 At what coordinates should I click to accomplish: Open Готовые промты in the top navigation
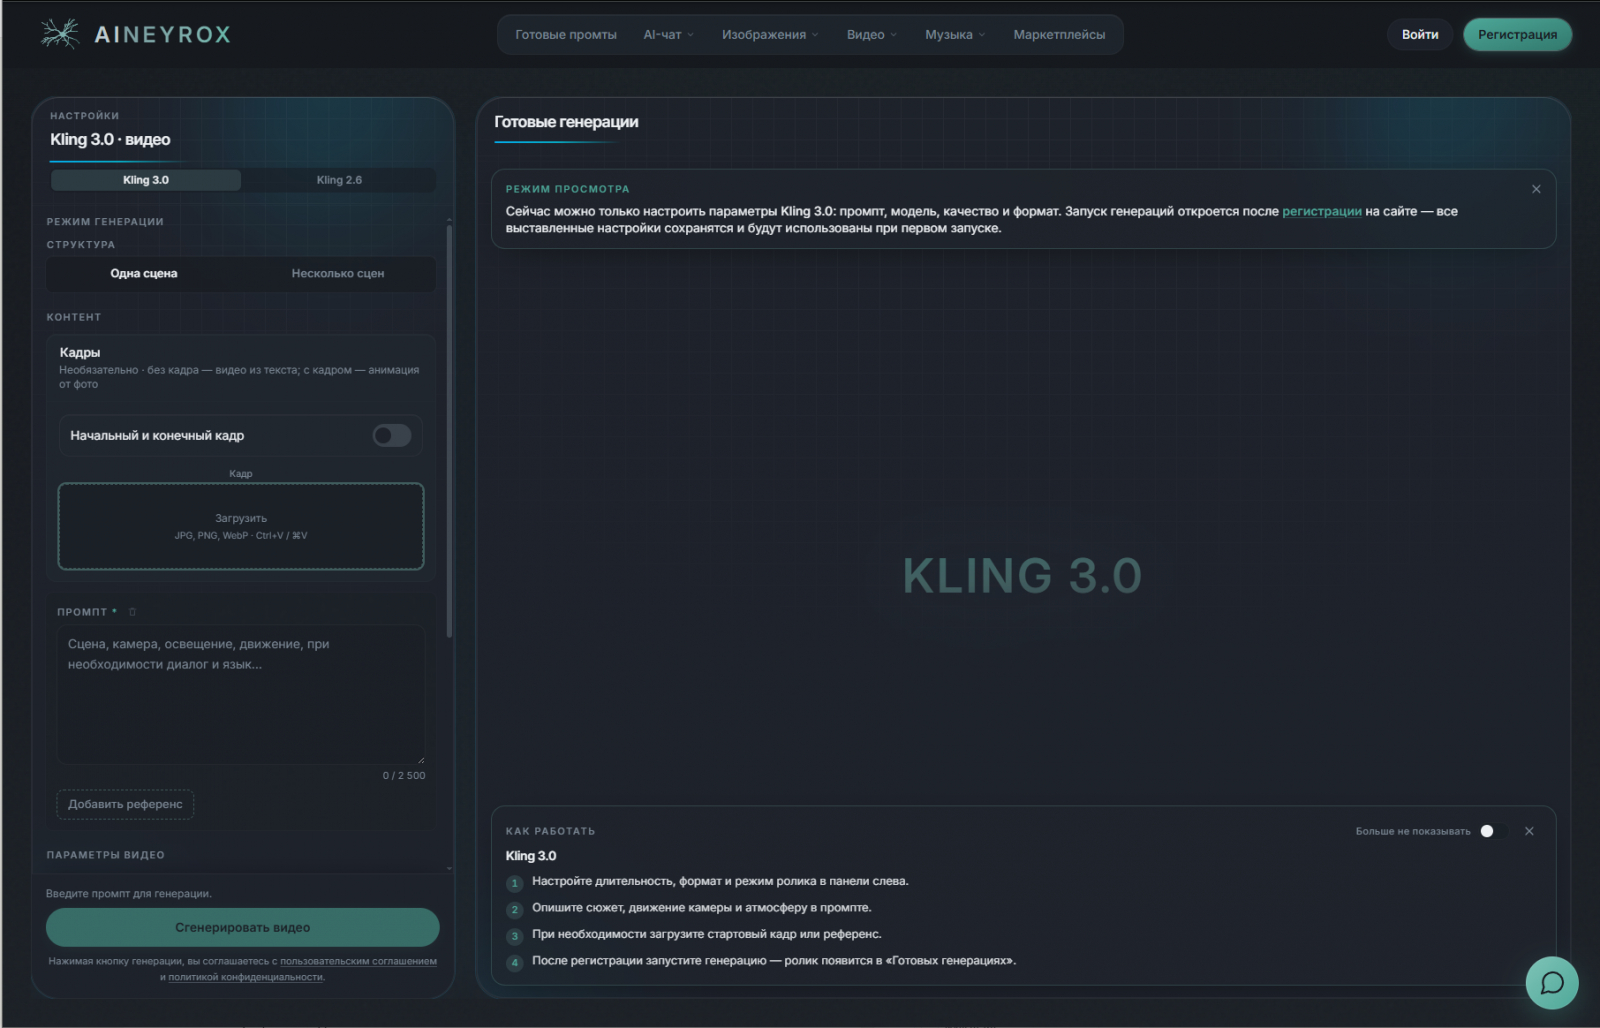coord(566,35)
